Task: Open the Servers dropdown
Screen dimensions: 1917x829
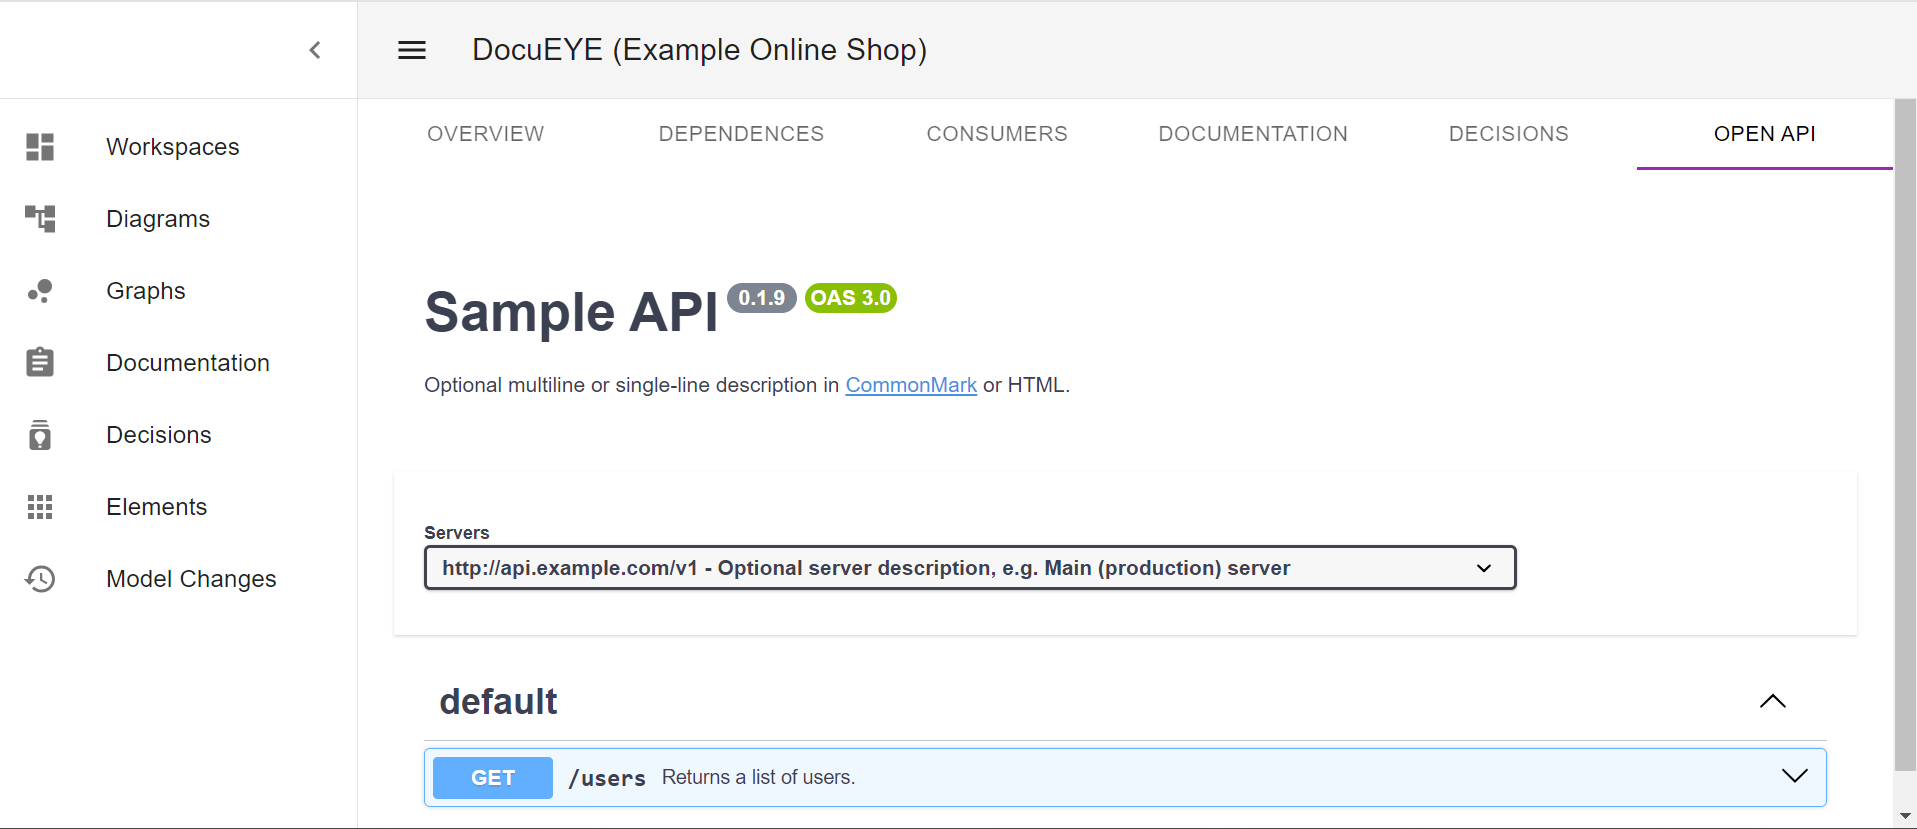Action: tap(969, 568)
